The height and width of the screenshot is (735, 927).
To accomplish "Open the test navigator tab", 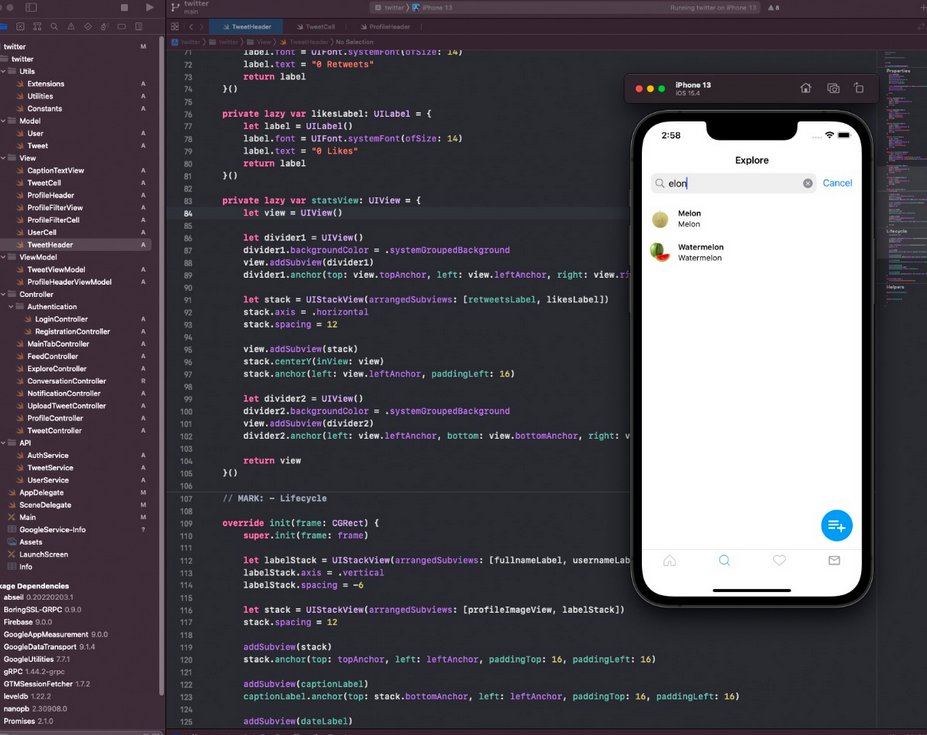I will (x=88, y=27).
